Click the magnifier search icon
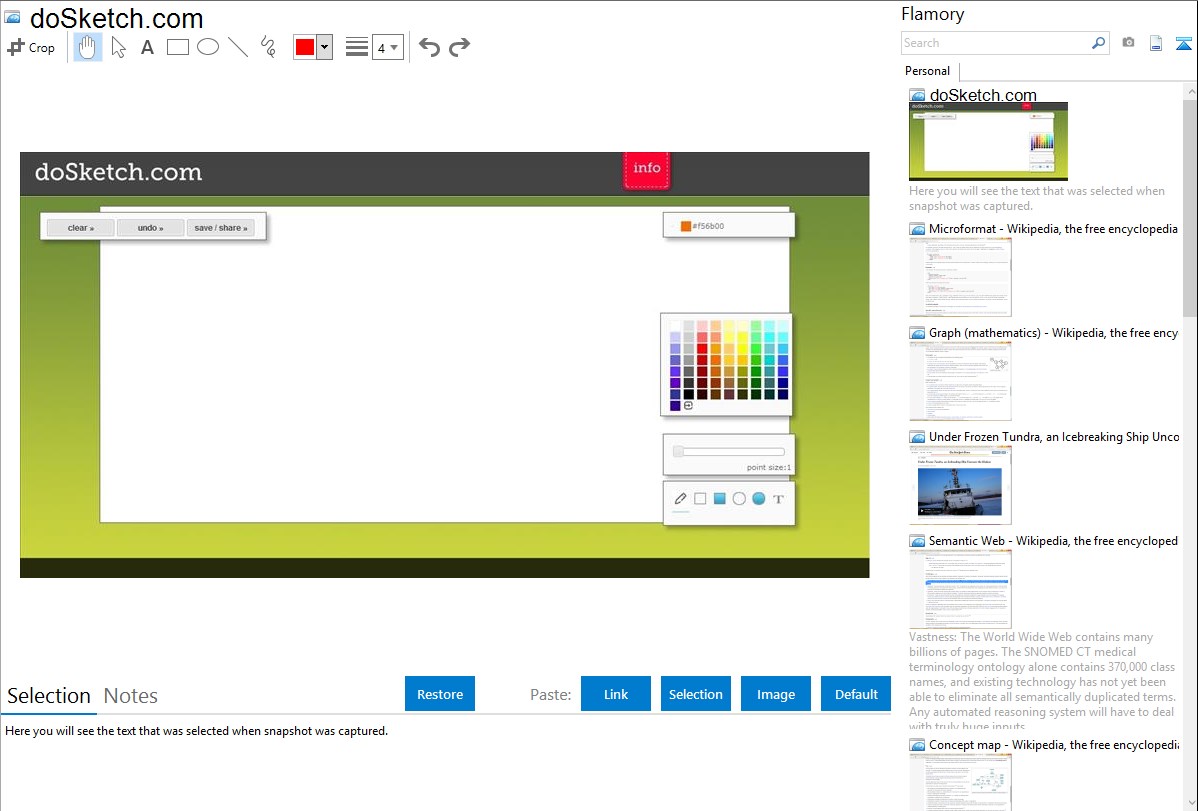 coord(1099,43)
